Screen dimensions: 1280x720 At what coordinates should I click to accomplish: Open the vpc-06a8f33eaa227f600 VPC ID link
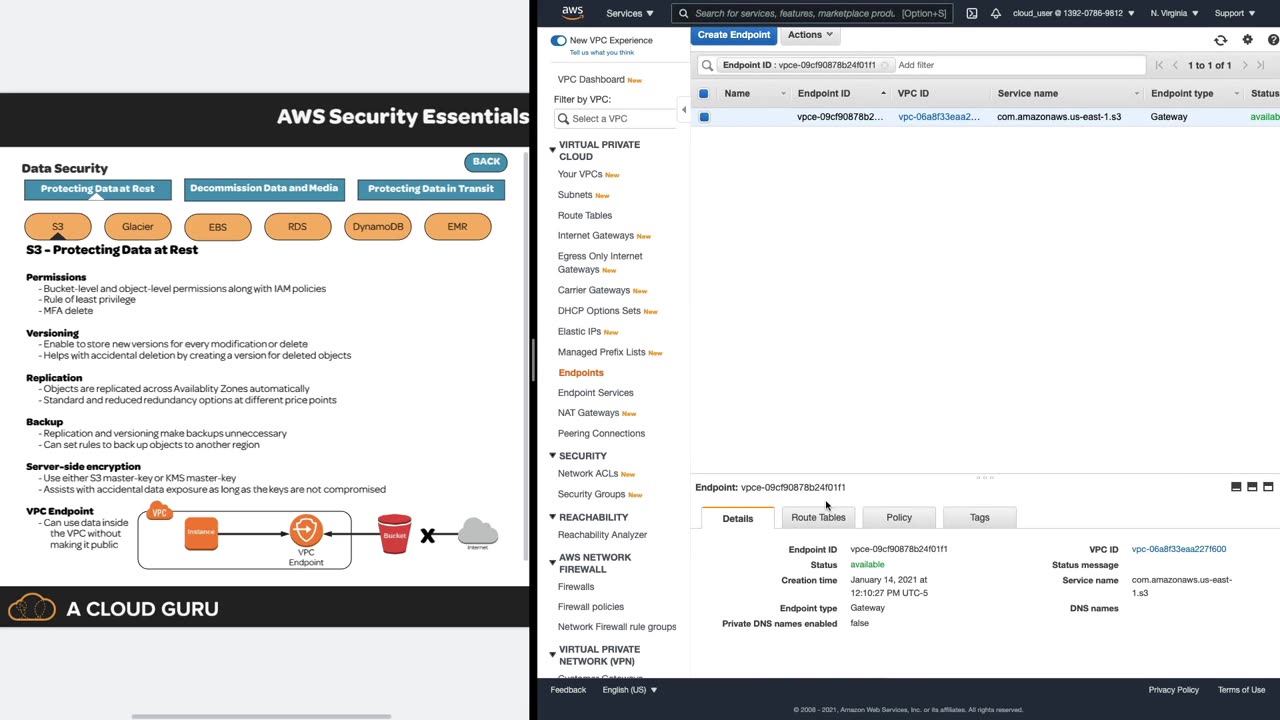coord(1178,549)
